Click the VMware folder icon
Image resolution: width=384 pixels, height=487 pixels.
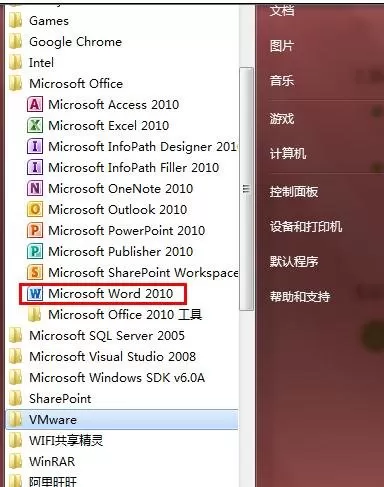(x=16, y=420)
